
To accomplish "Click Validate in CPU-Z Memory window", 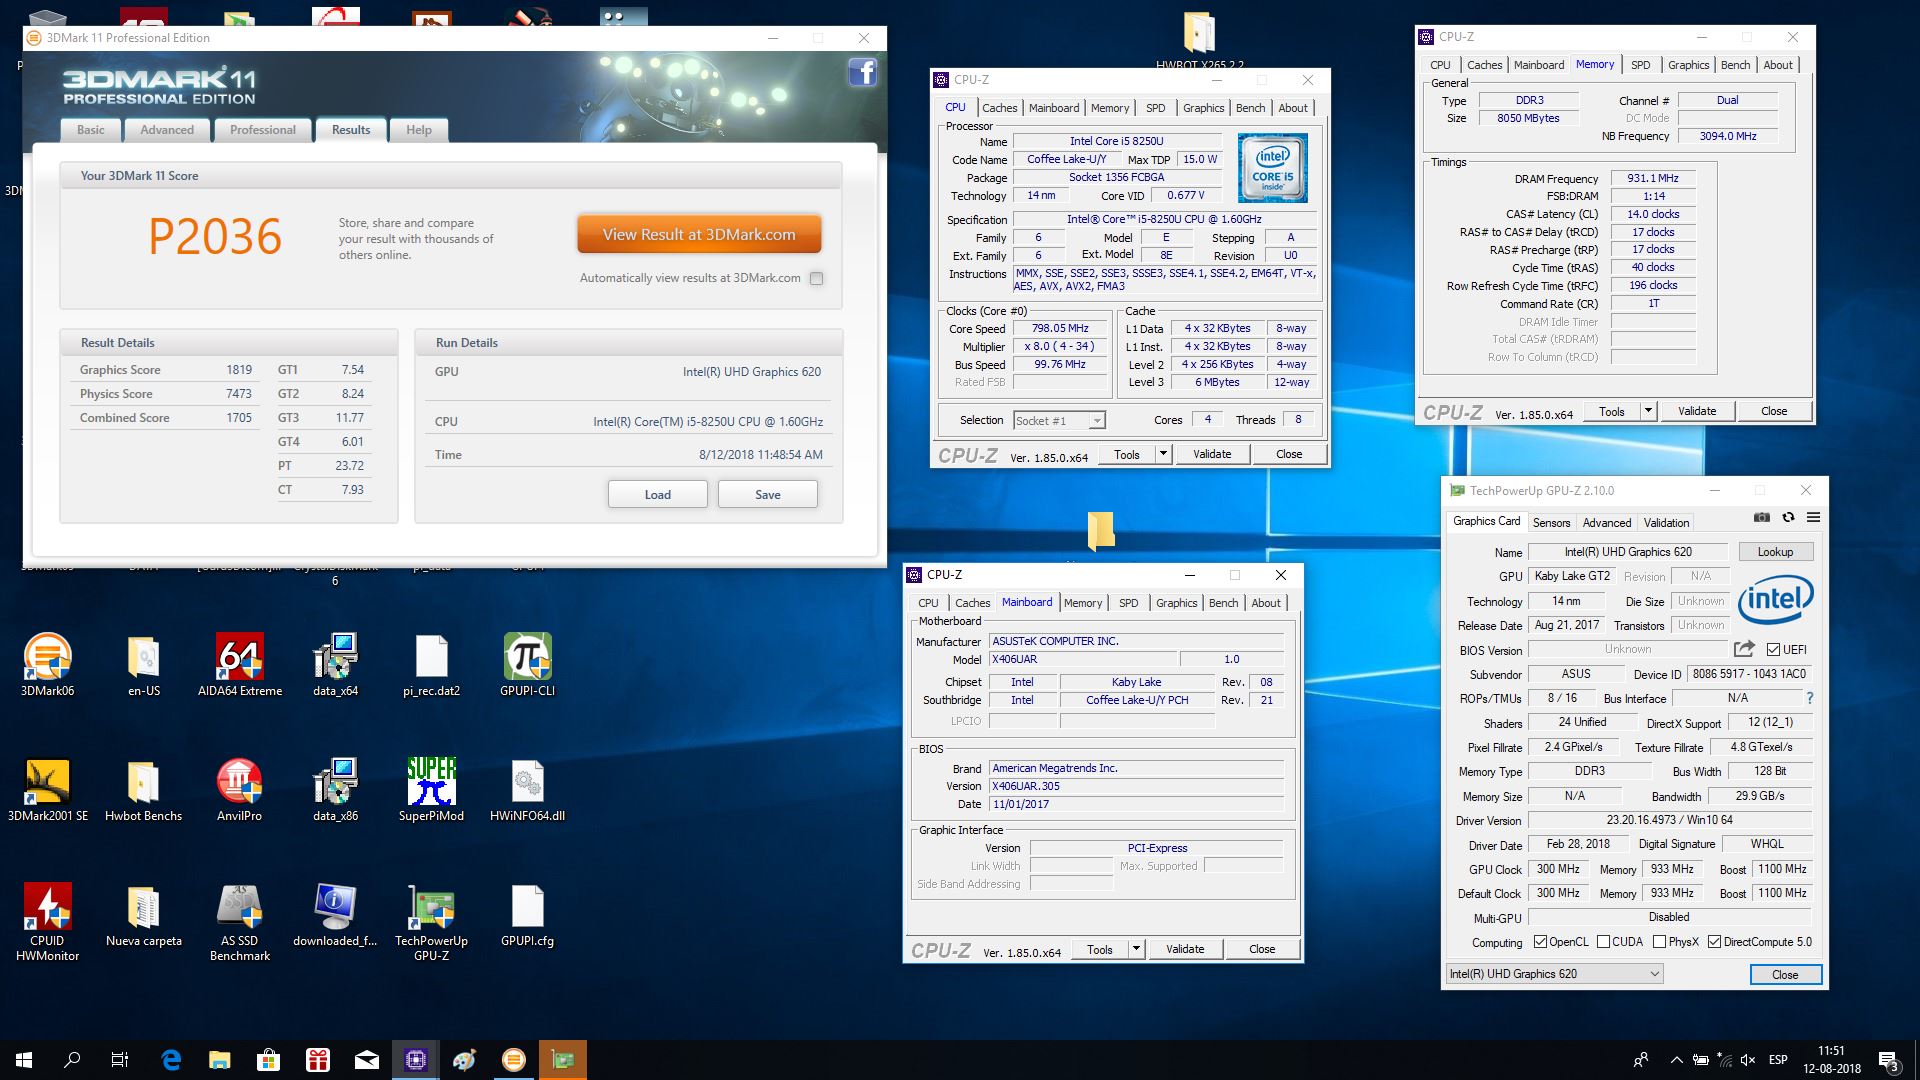I will pyautogui.click(x=1696, y=411).
